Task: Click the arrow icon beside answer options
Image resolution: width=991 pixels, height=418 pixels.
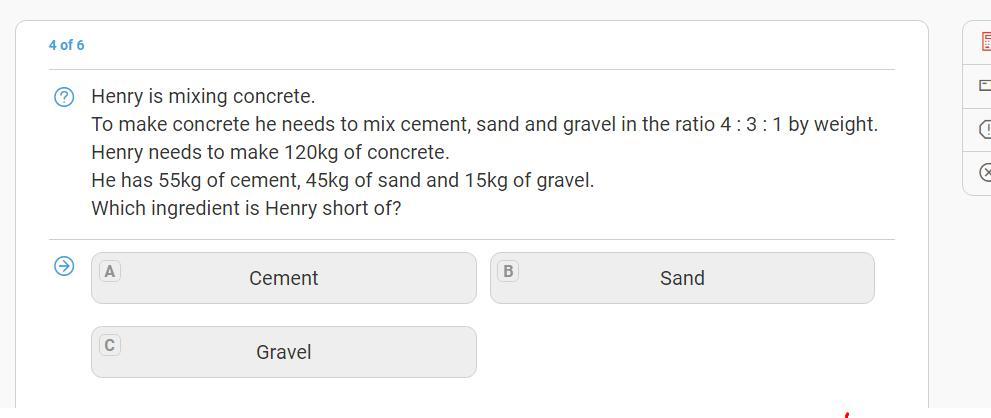Action: pos(64,266)
